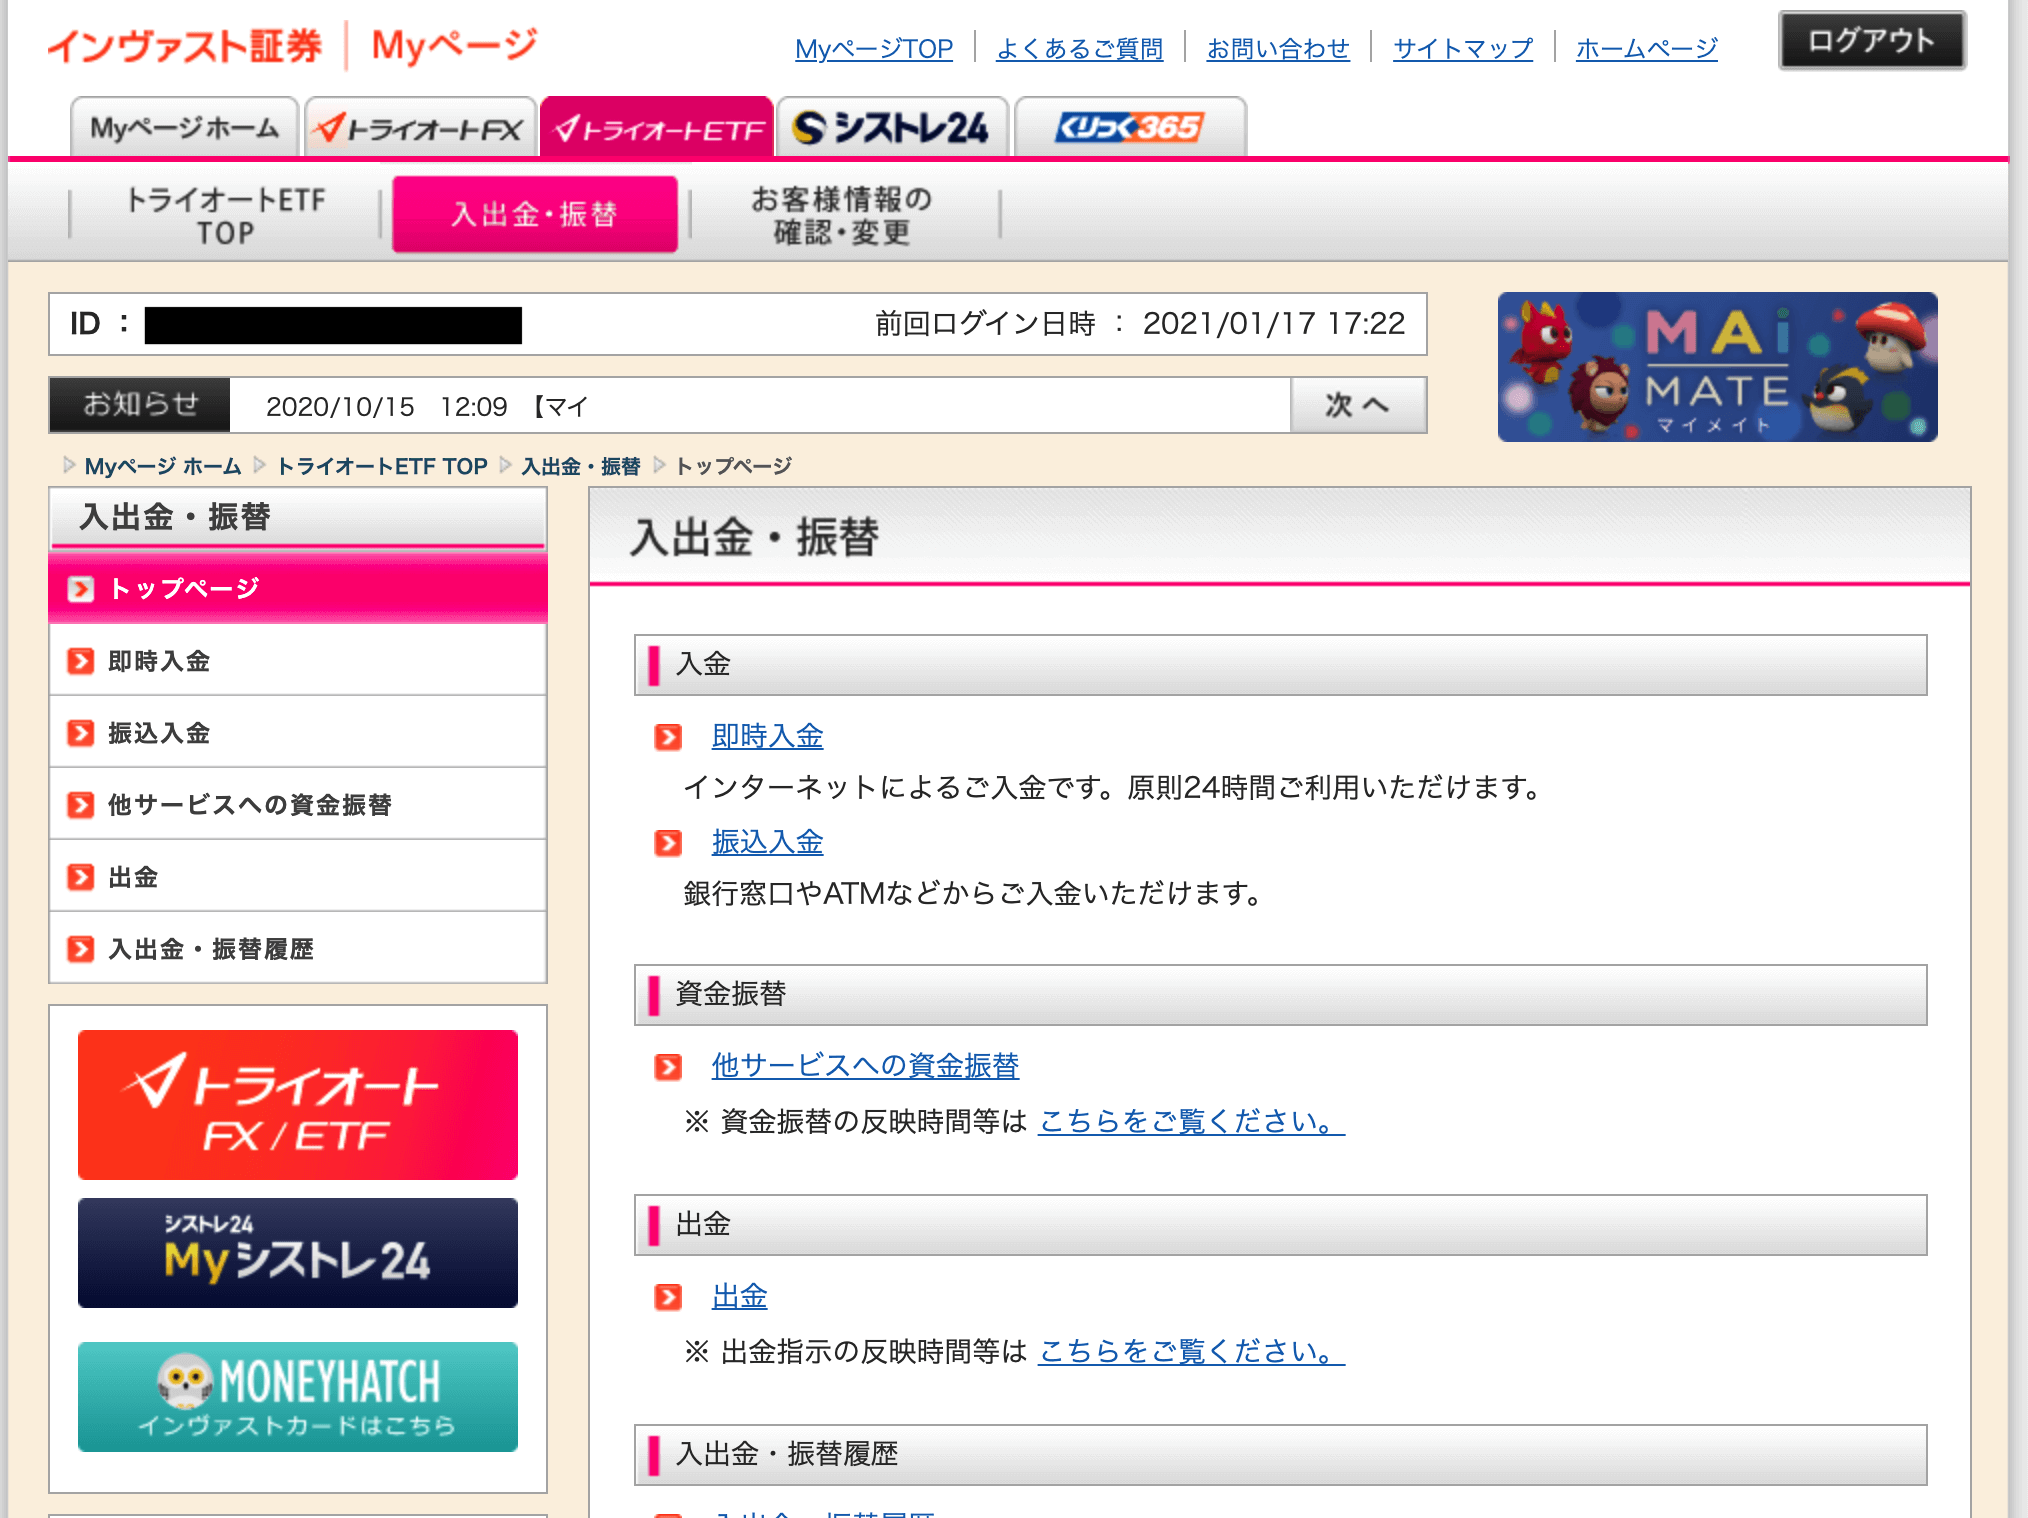Click the arrow icon beside トップページ in sidebar
The width and height of the screenshot is (2028, 1518).
click(81, 589)
